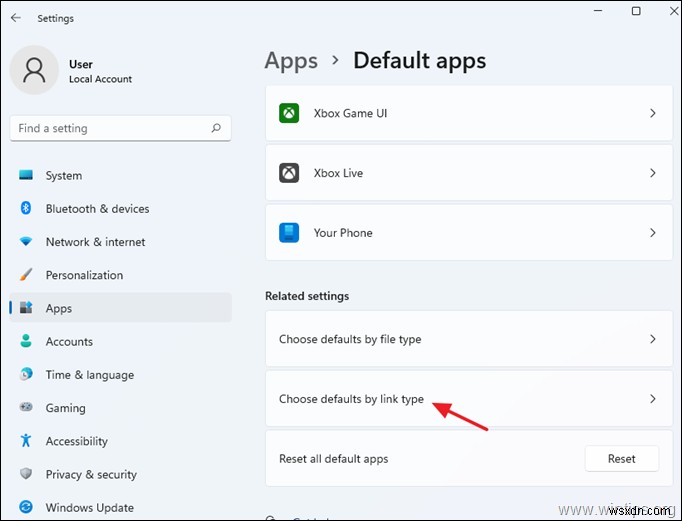Go to Accessibility settings
Viewport: 682px width, 521px height.
pyautogui.click(x=120, y=441)
